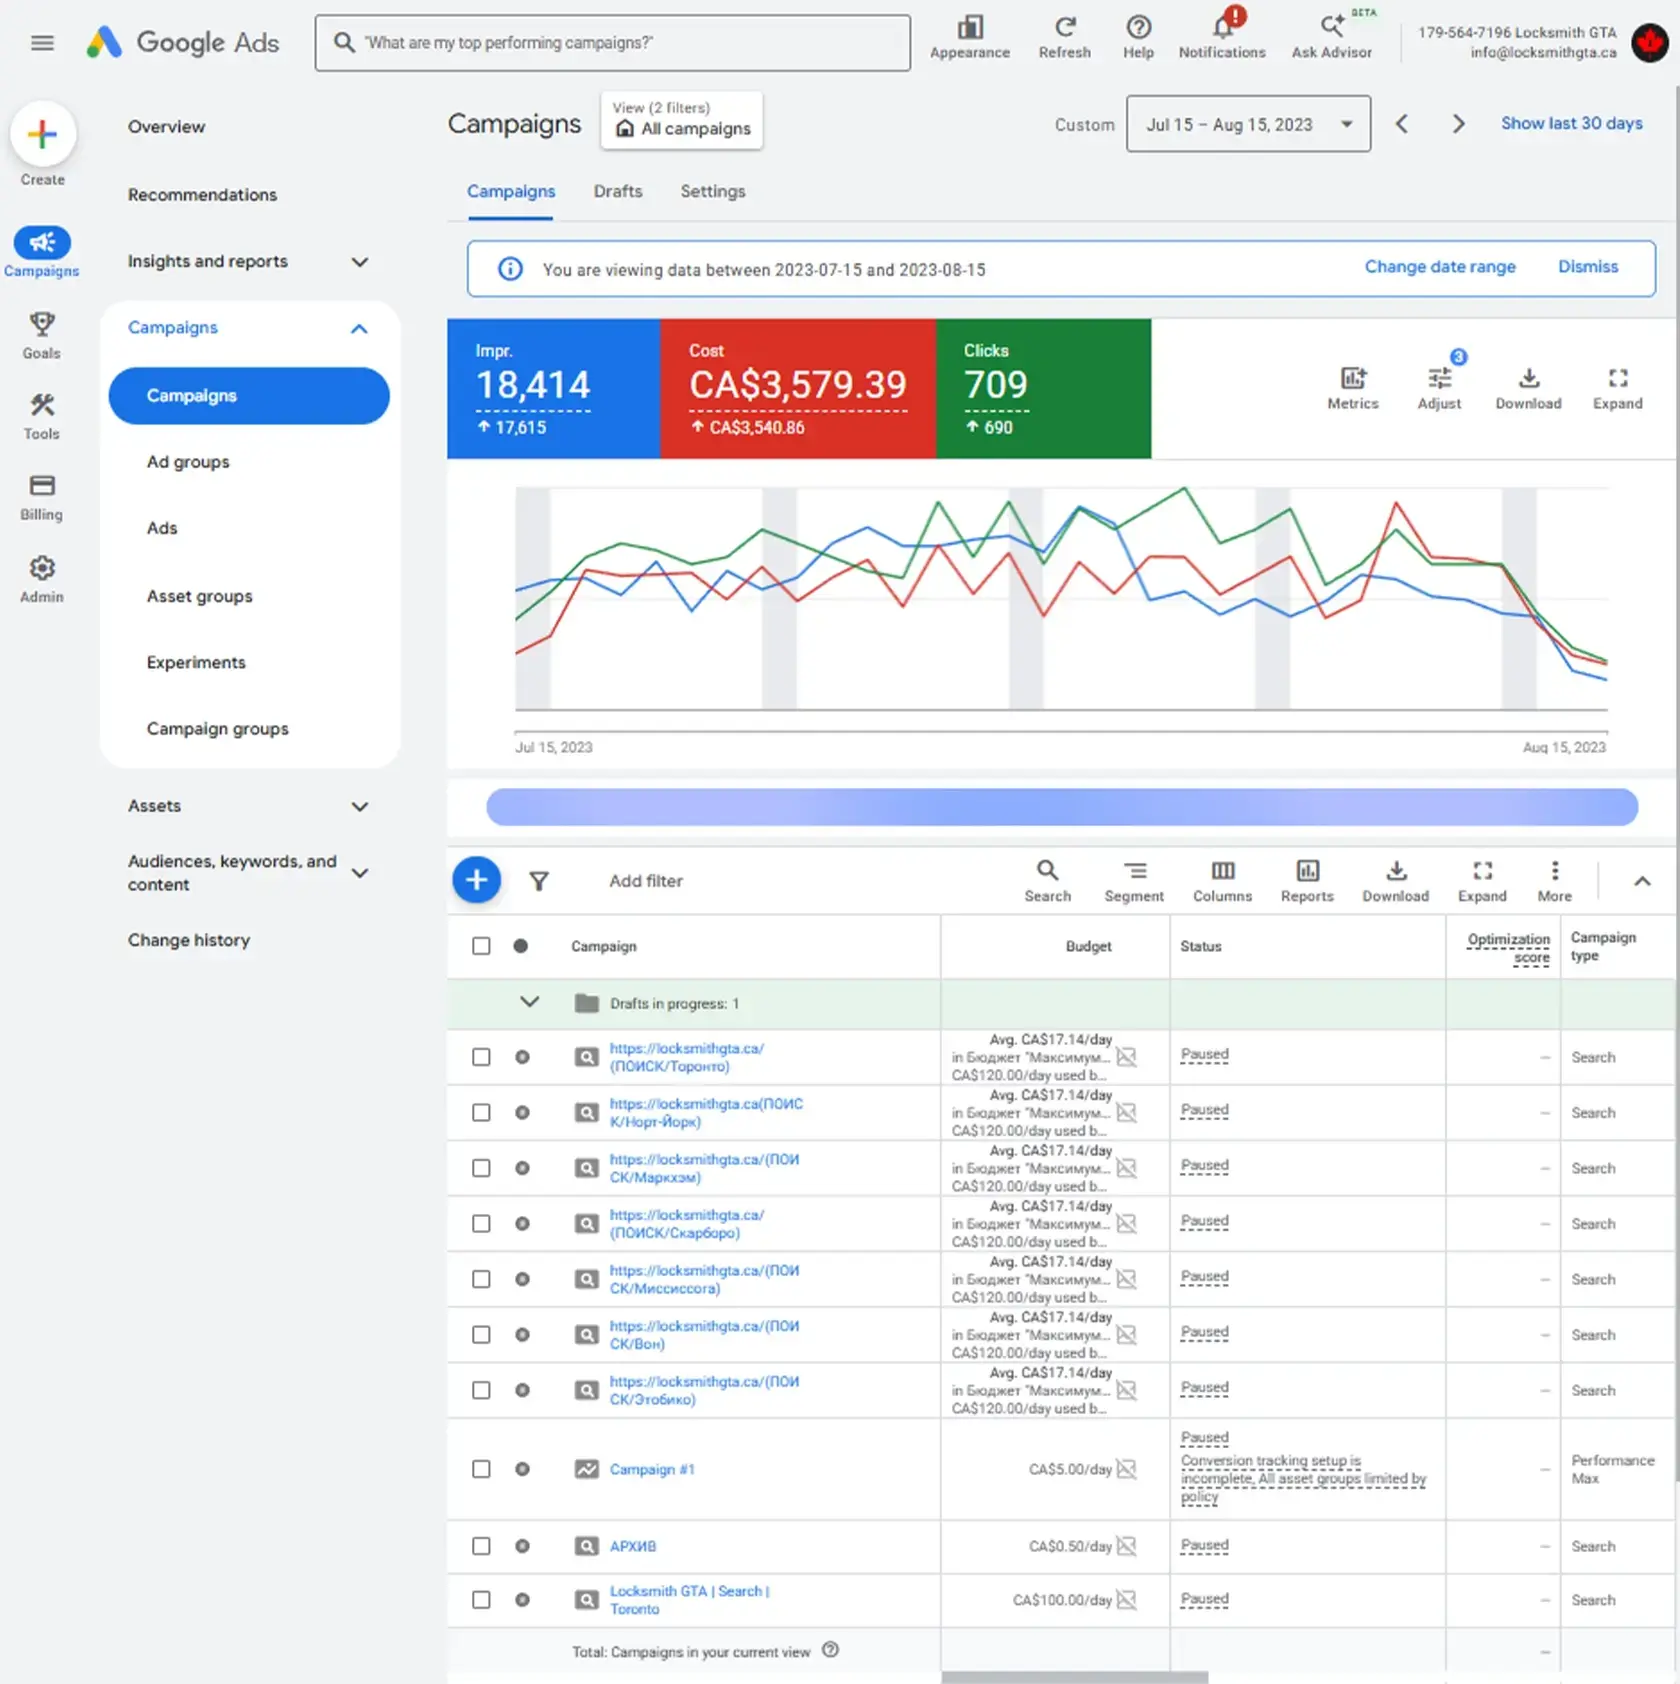The image size is (1680, 1684).
Task: Switch to the Settings tab
Action: [713, 191]
